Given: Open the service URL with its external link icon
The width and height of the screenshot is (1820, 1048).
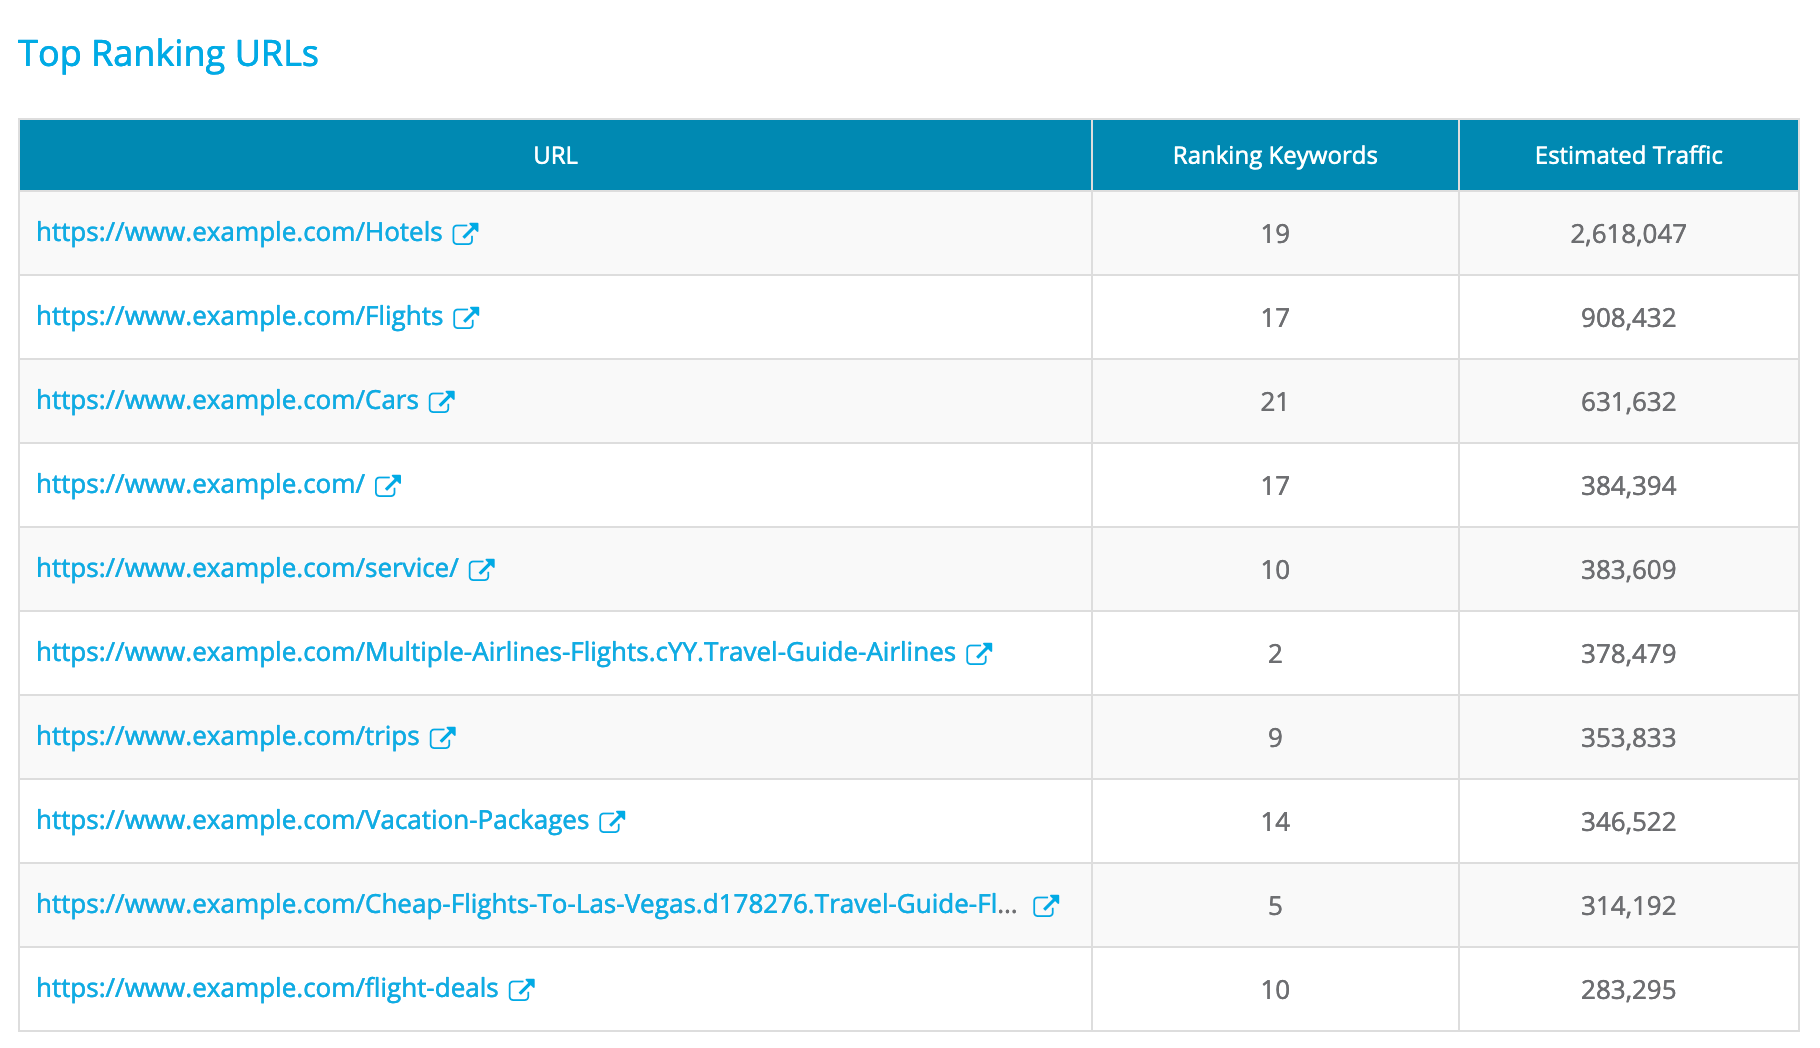Looking at the screenshot, I should pos(482,569).
